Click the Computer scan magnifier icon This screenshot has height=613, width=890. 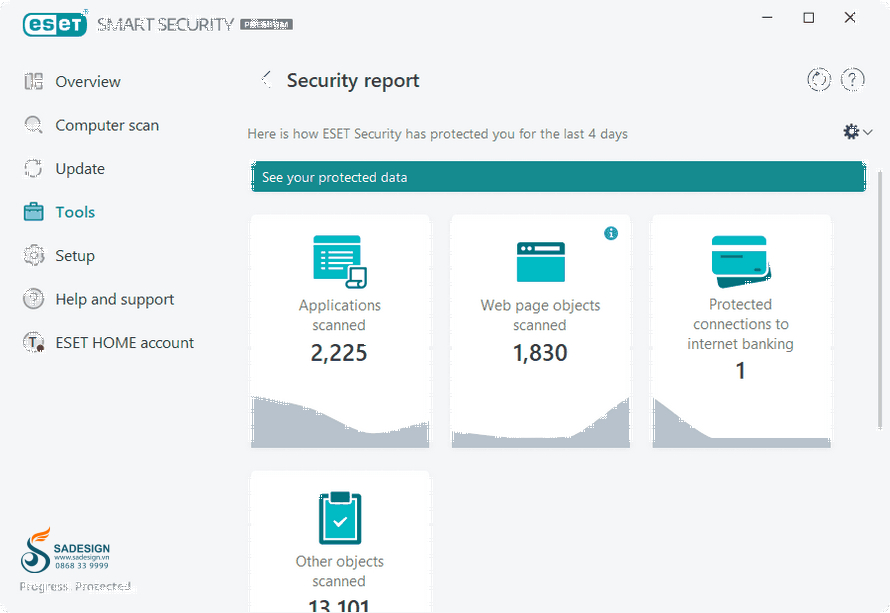tap(33, 125)
